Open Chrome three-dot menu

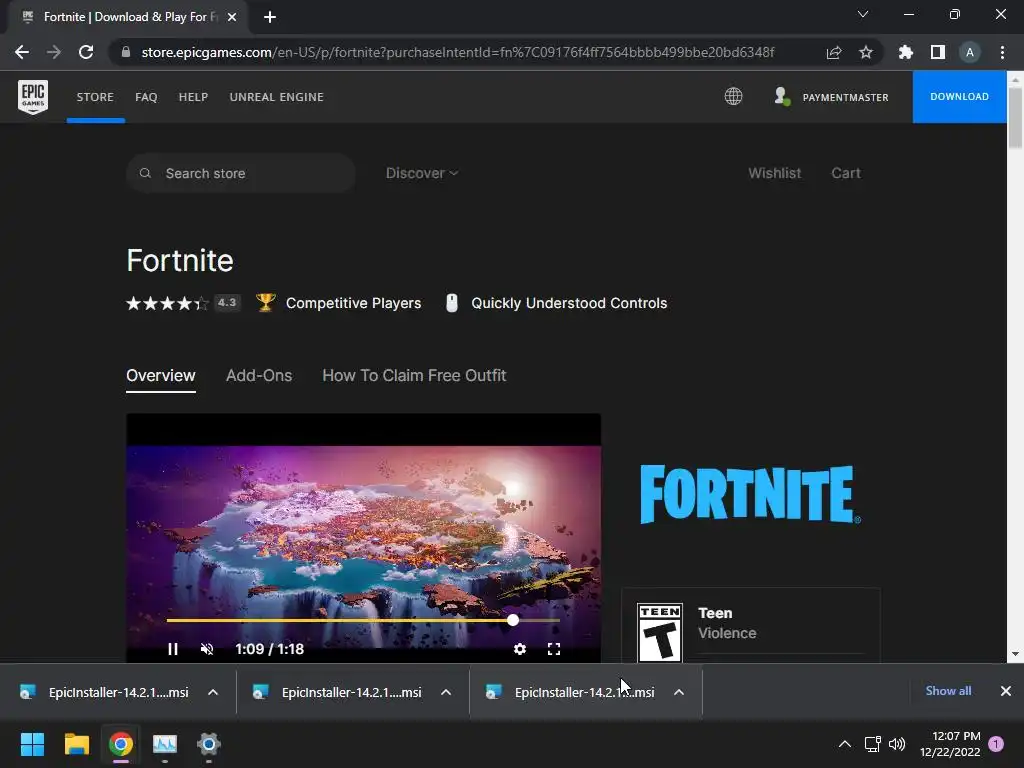coord(1002,52)
